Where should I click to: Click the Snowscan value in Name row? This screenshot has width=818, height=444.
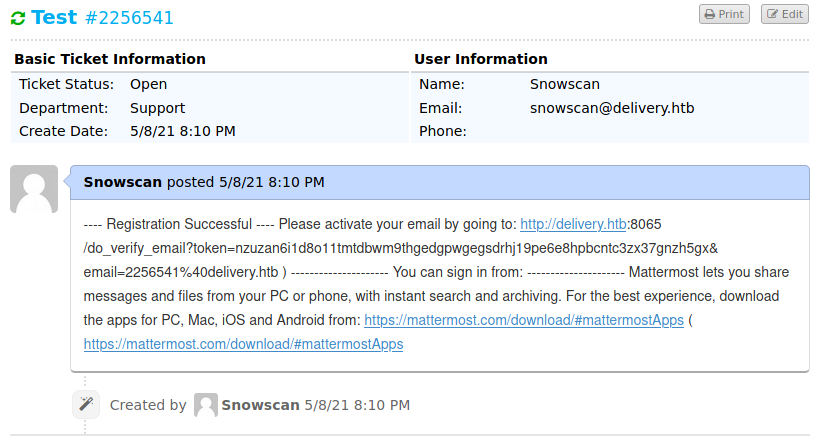565,84
